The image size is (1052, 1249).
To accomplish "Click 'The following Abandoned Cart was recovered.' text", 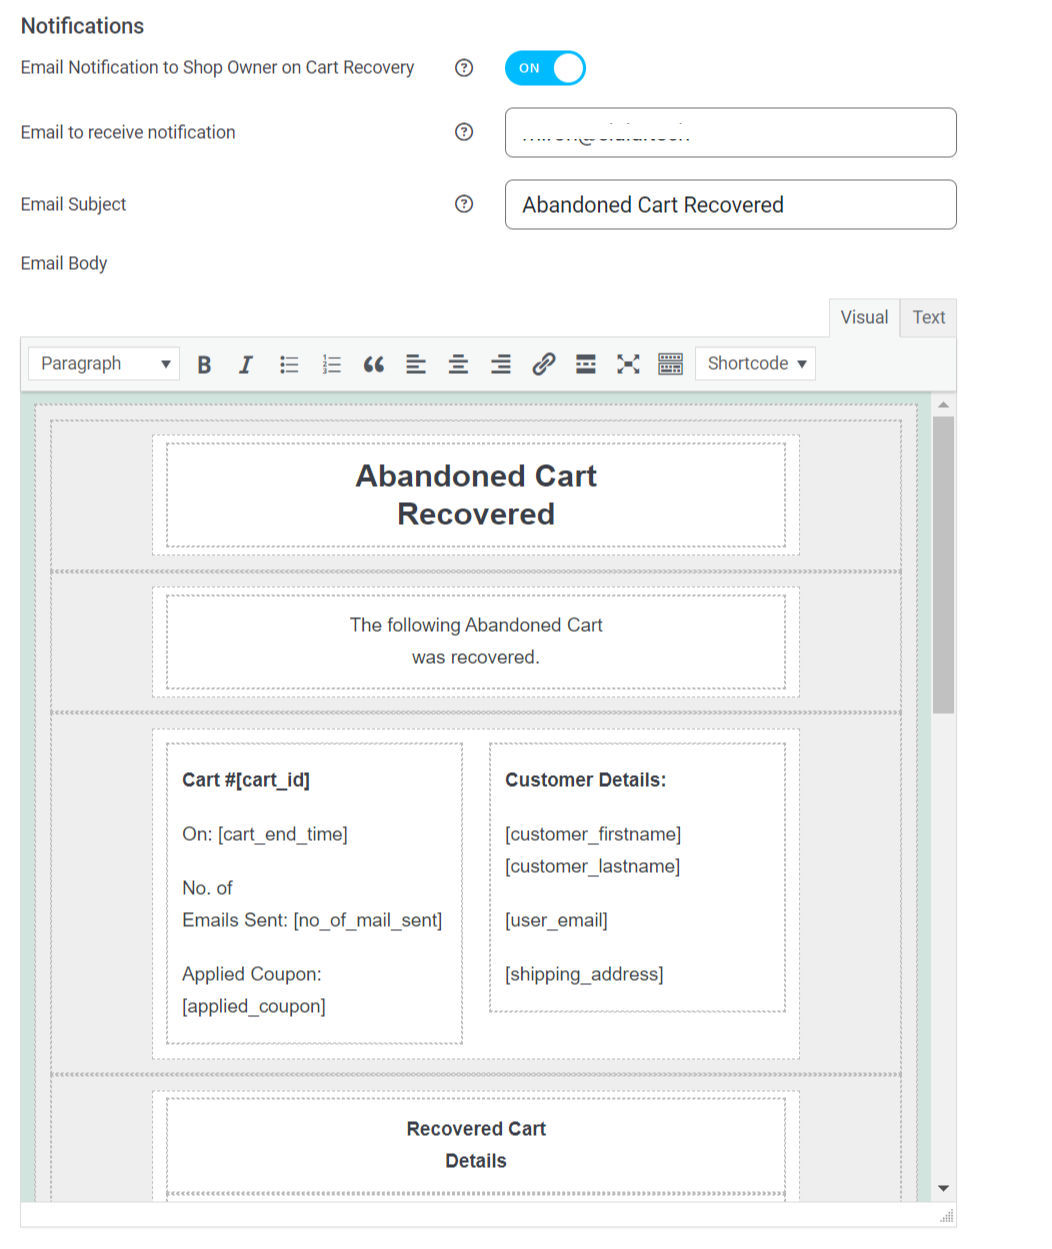I will [x=476, y=641].
